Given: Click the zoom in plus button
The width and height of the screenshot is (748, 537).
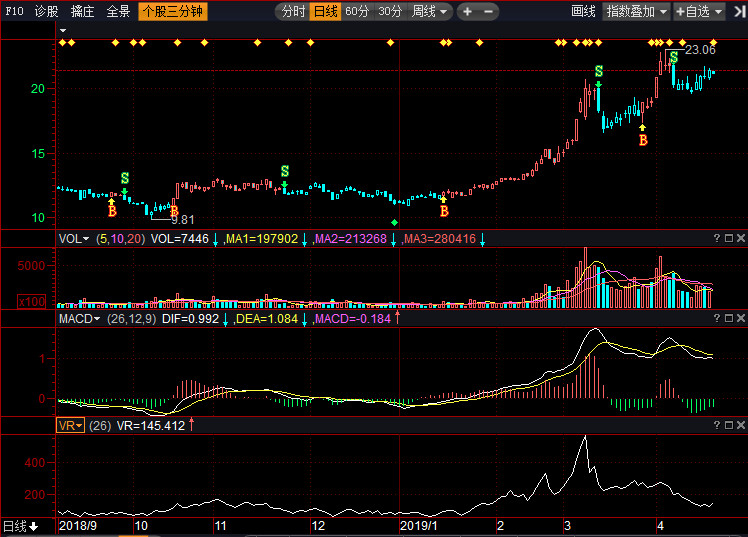Looking at the screenshot, I should (467, 12).
